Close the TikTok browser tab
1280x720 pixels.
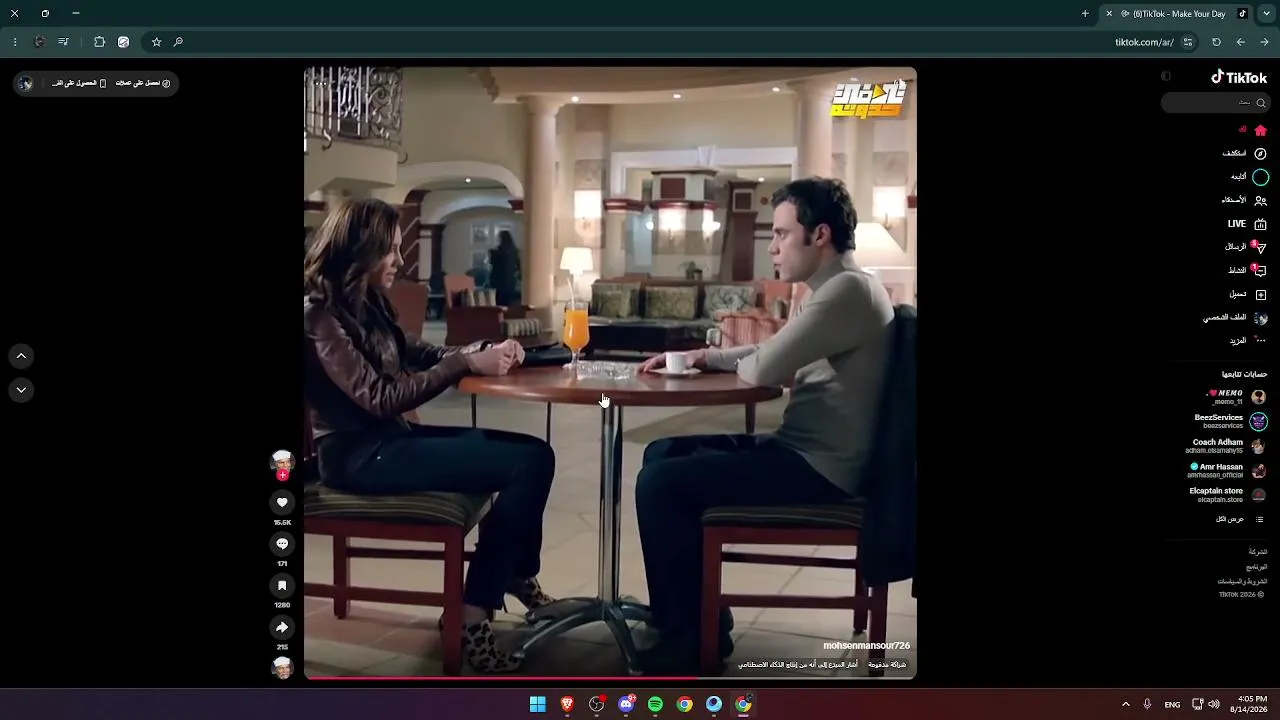pos(1109,14)
